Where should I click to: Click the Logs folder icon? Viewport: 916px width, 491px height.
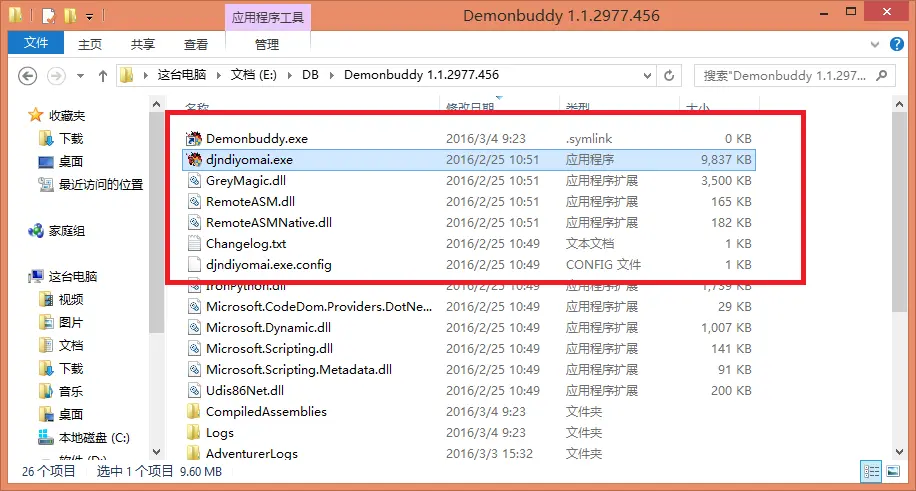tap(195, 432)
